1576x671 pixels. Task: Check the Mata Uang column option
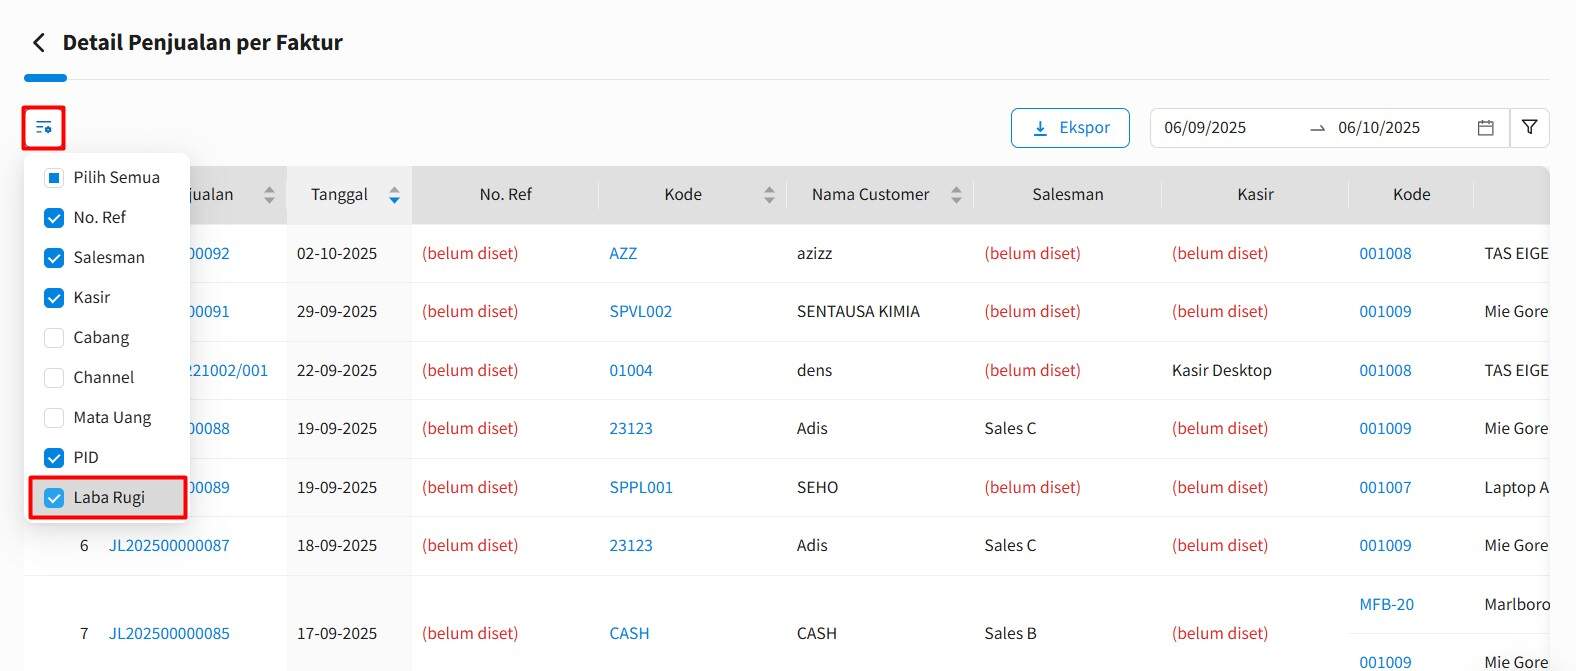(54, 418)
